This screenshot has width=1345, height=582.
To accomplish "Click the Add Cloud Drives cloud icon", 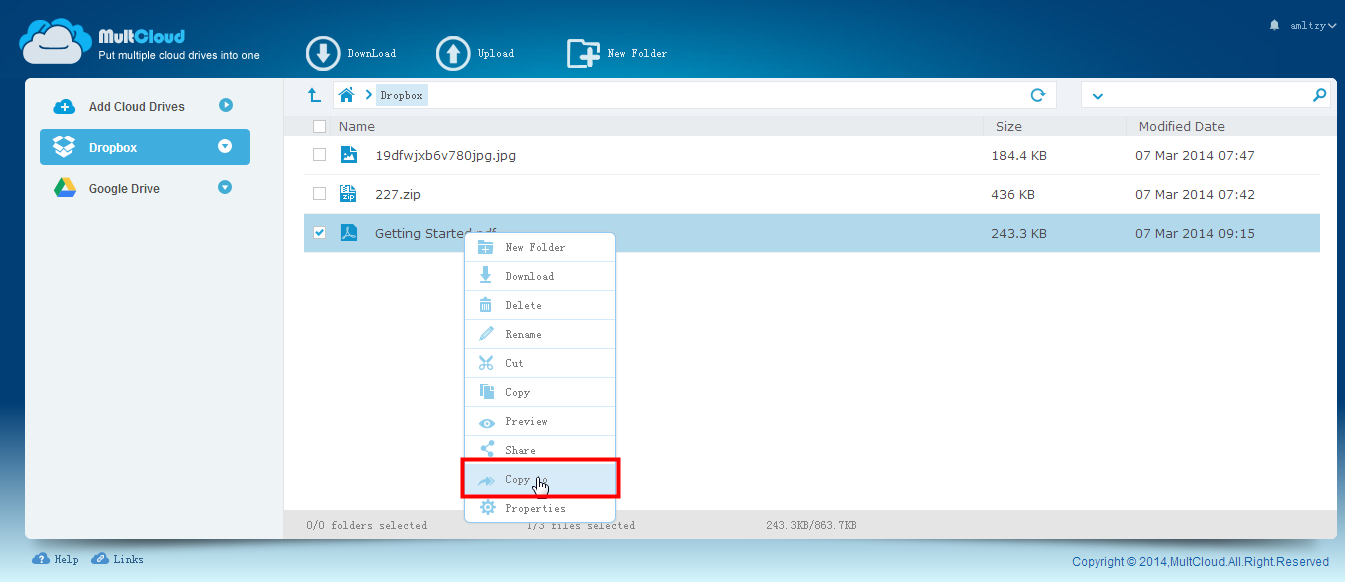I will pyautogui.click(x=64, y=106).
